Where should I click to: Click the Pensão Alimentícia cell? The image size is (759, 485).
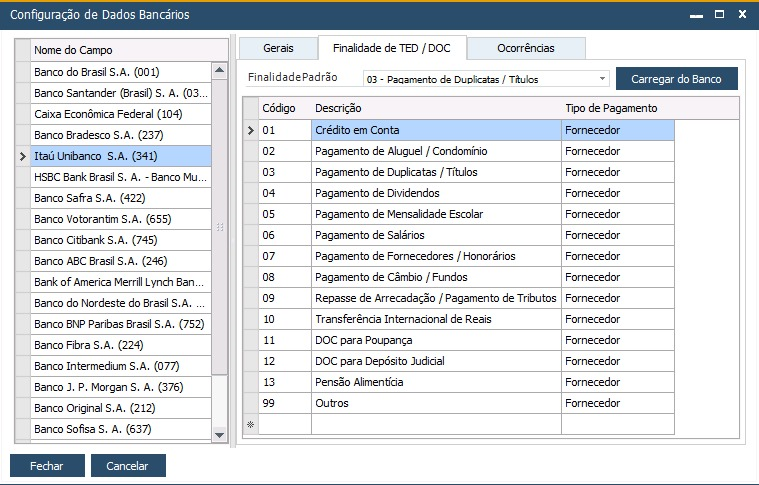pyautogui.click(x=436, y=382)
